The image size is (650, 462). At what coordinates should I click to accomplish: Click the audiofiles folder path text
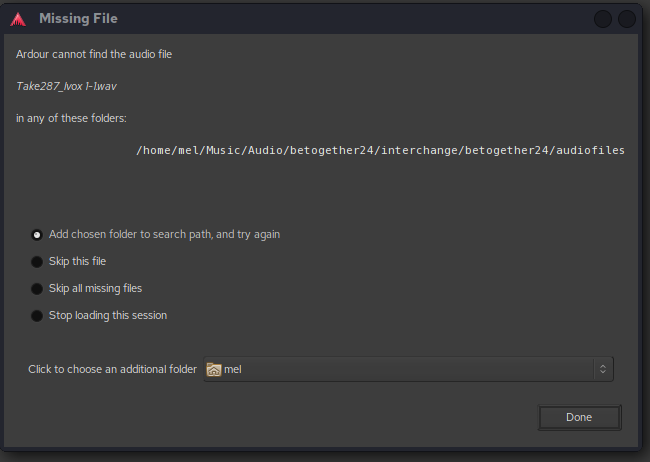[380, 150]
